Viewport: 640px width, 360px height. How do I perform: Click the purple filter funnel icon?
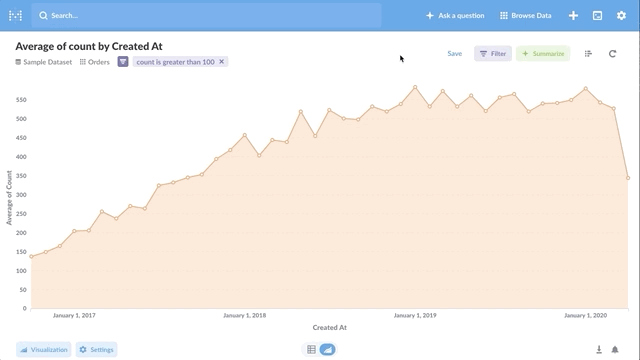point(123,62)
